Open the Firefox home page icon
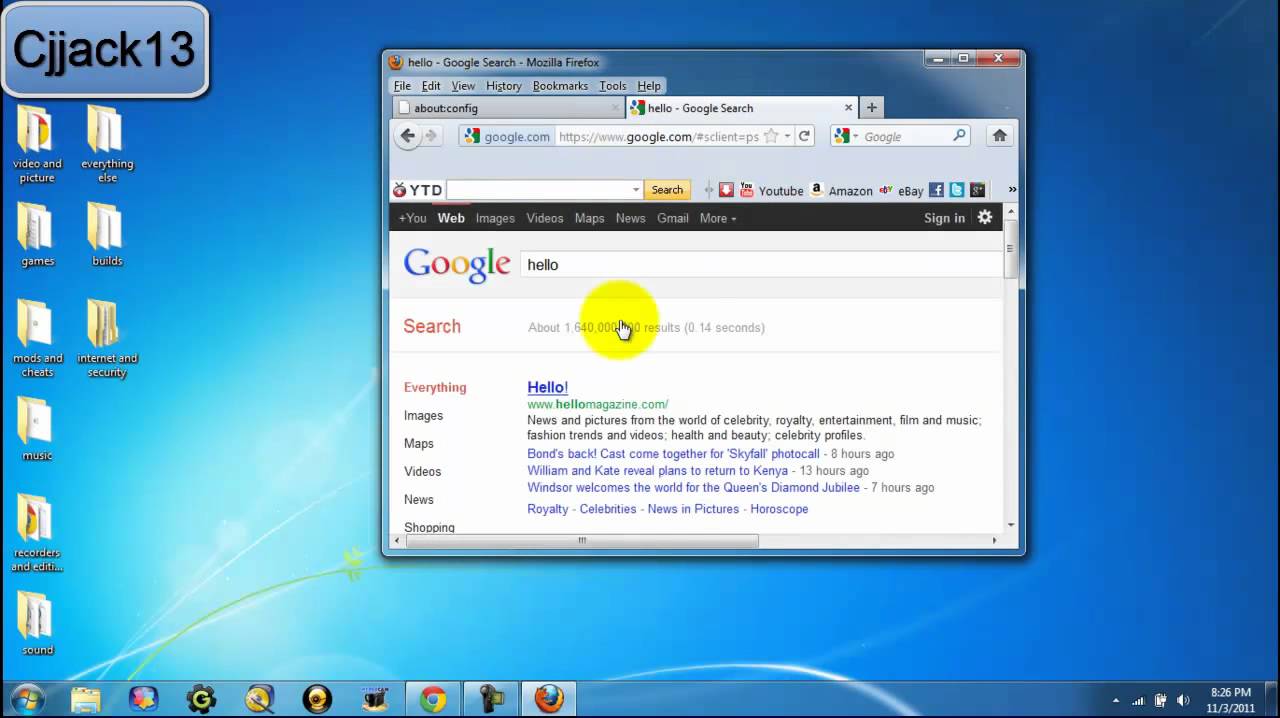Viewport: 1280px width, 718px height. pyautogui.click(x=999, y=136)
